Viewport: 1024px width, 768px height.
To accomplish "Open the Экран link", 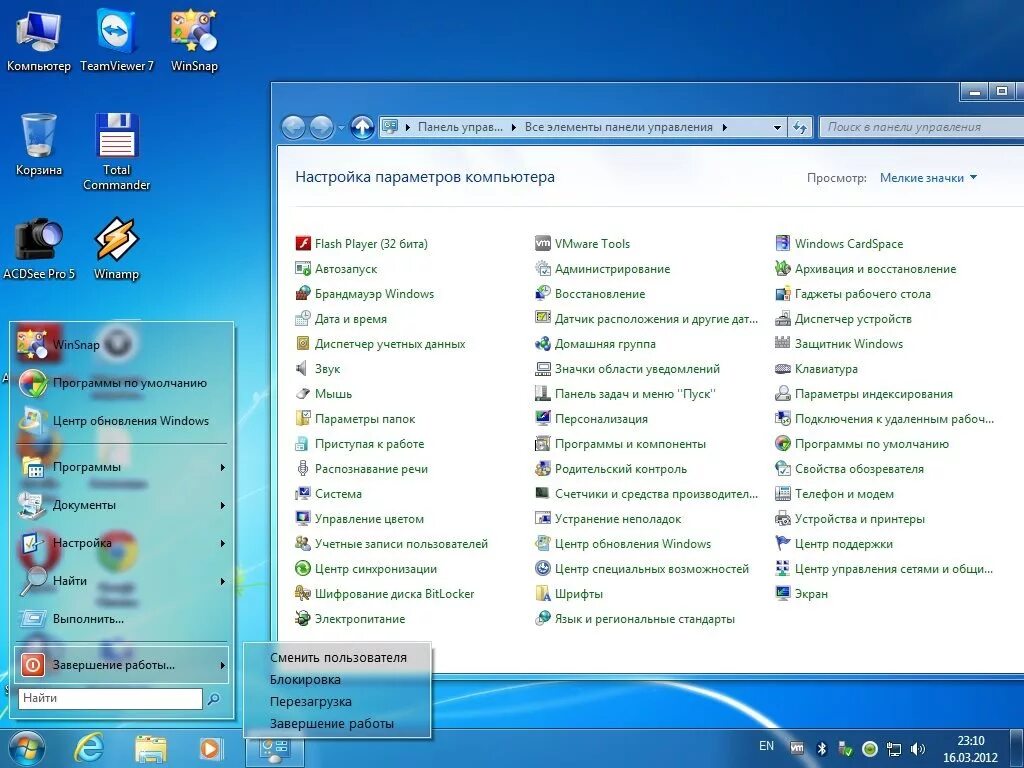I will tap(811, 594).
